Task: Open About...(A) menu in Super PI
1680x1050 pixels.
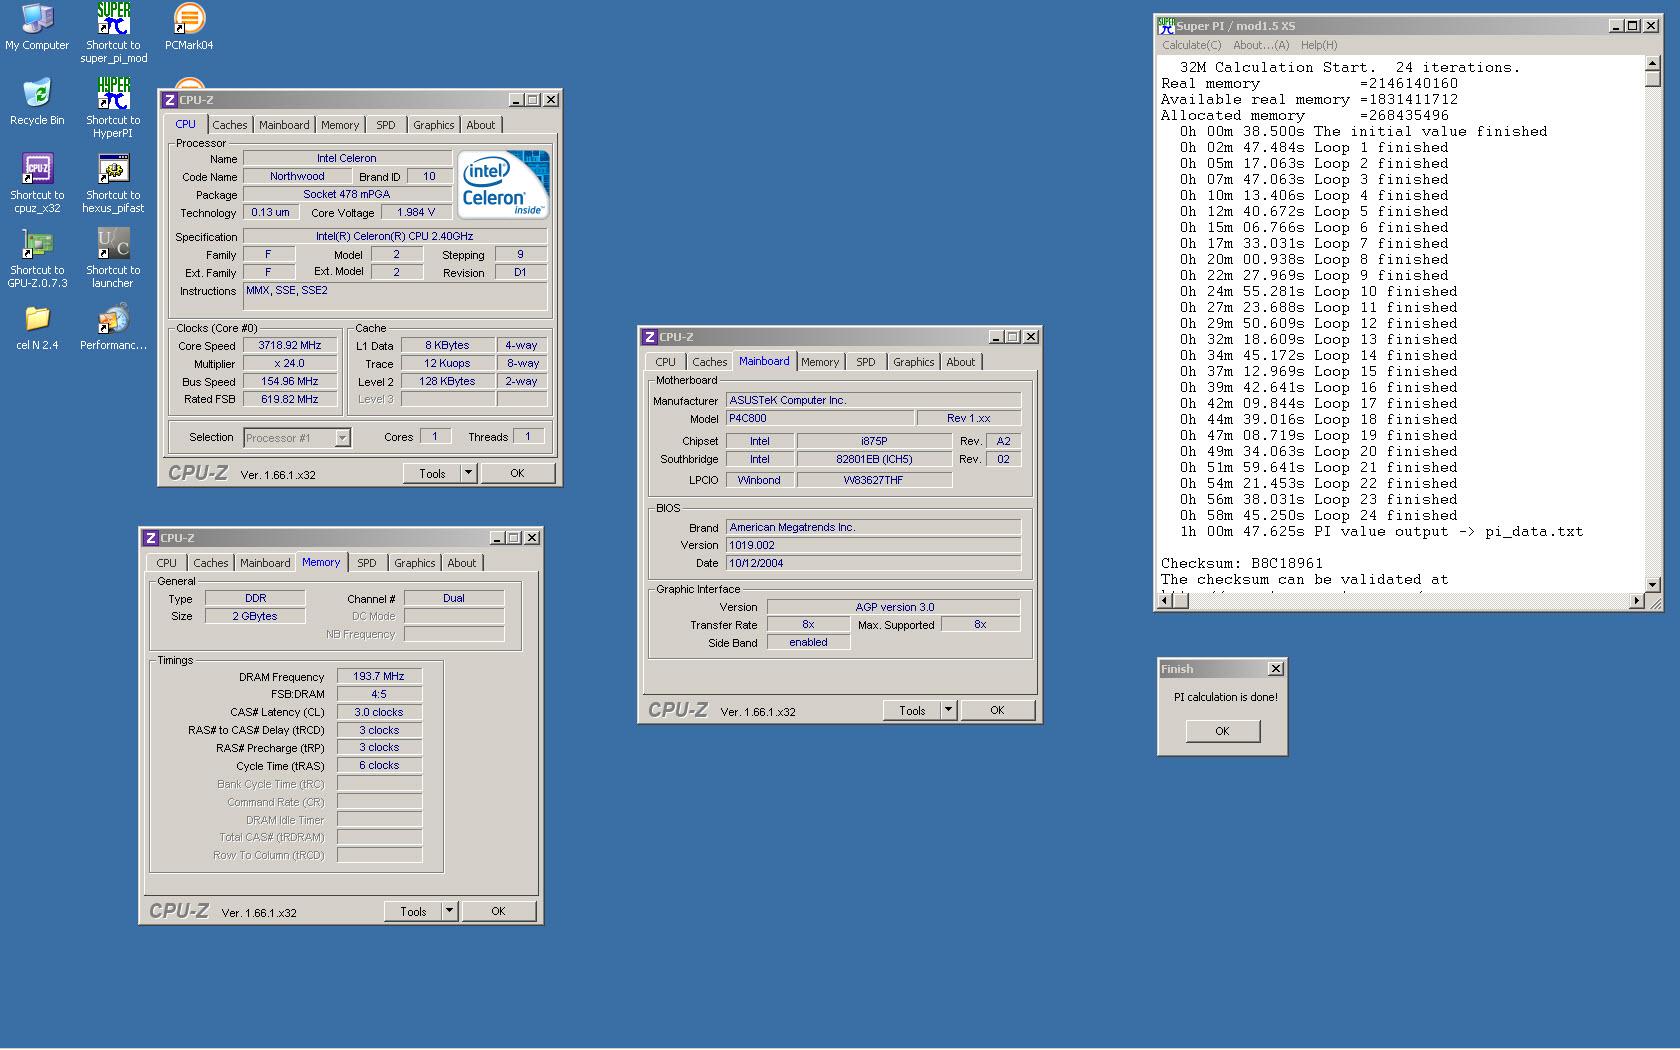Action: 1261,45
